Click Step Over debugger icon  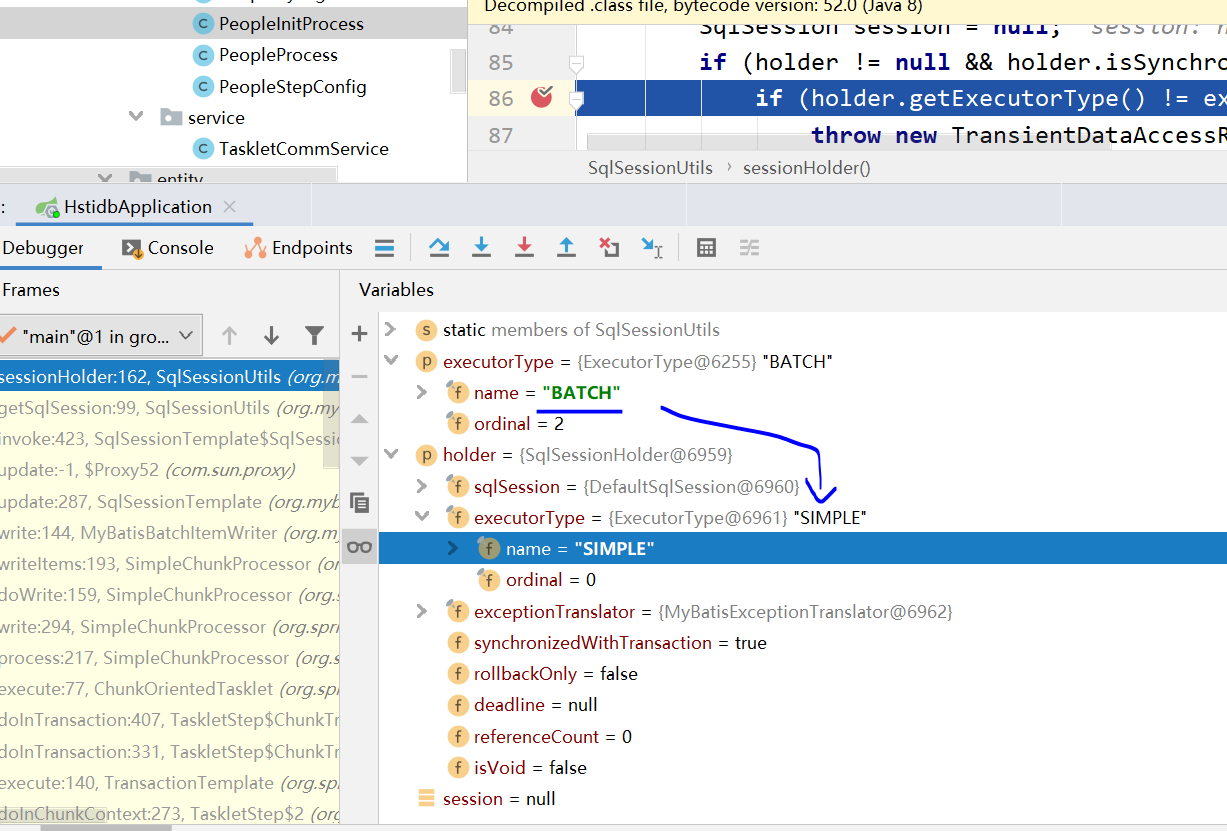coord(438,247)
